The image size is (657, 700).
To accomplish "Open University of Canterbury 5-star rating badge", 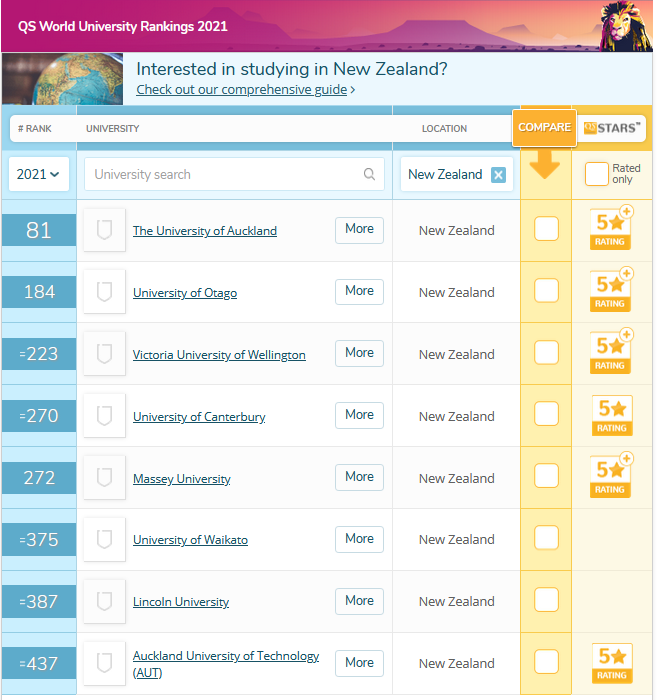I will (612, 415).
